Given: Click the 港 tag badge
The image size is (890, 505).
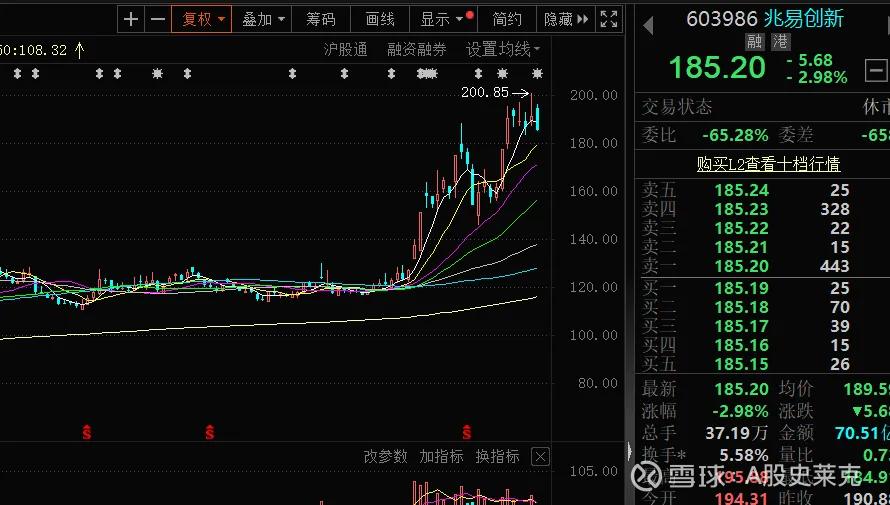Looking at the screenshot, I should 781,41.
